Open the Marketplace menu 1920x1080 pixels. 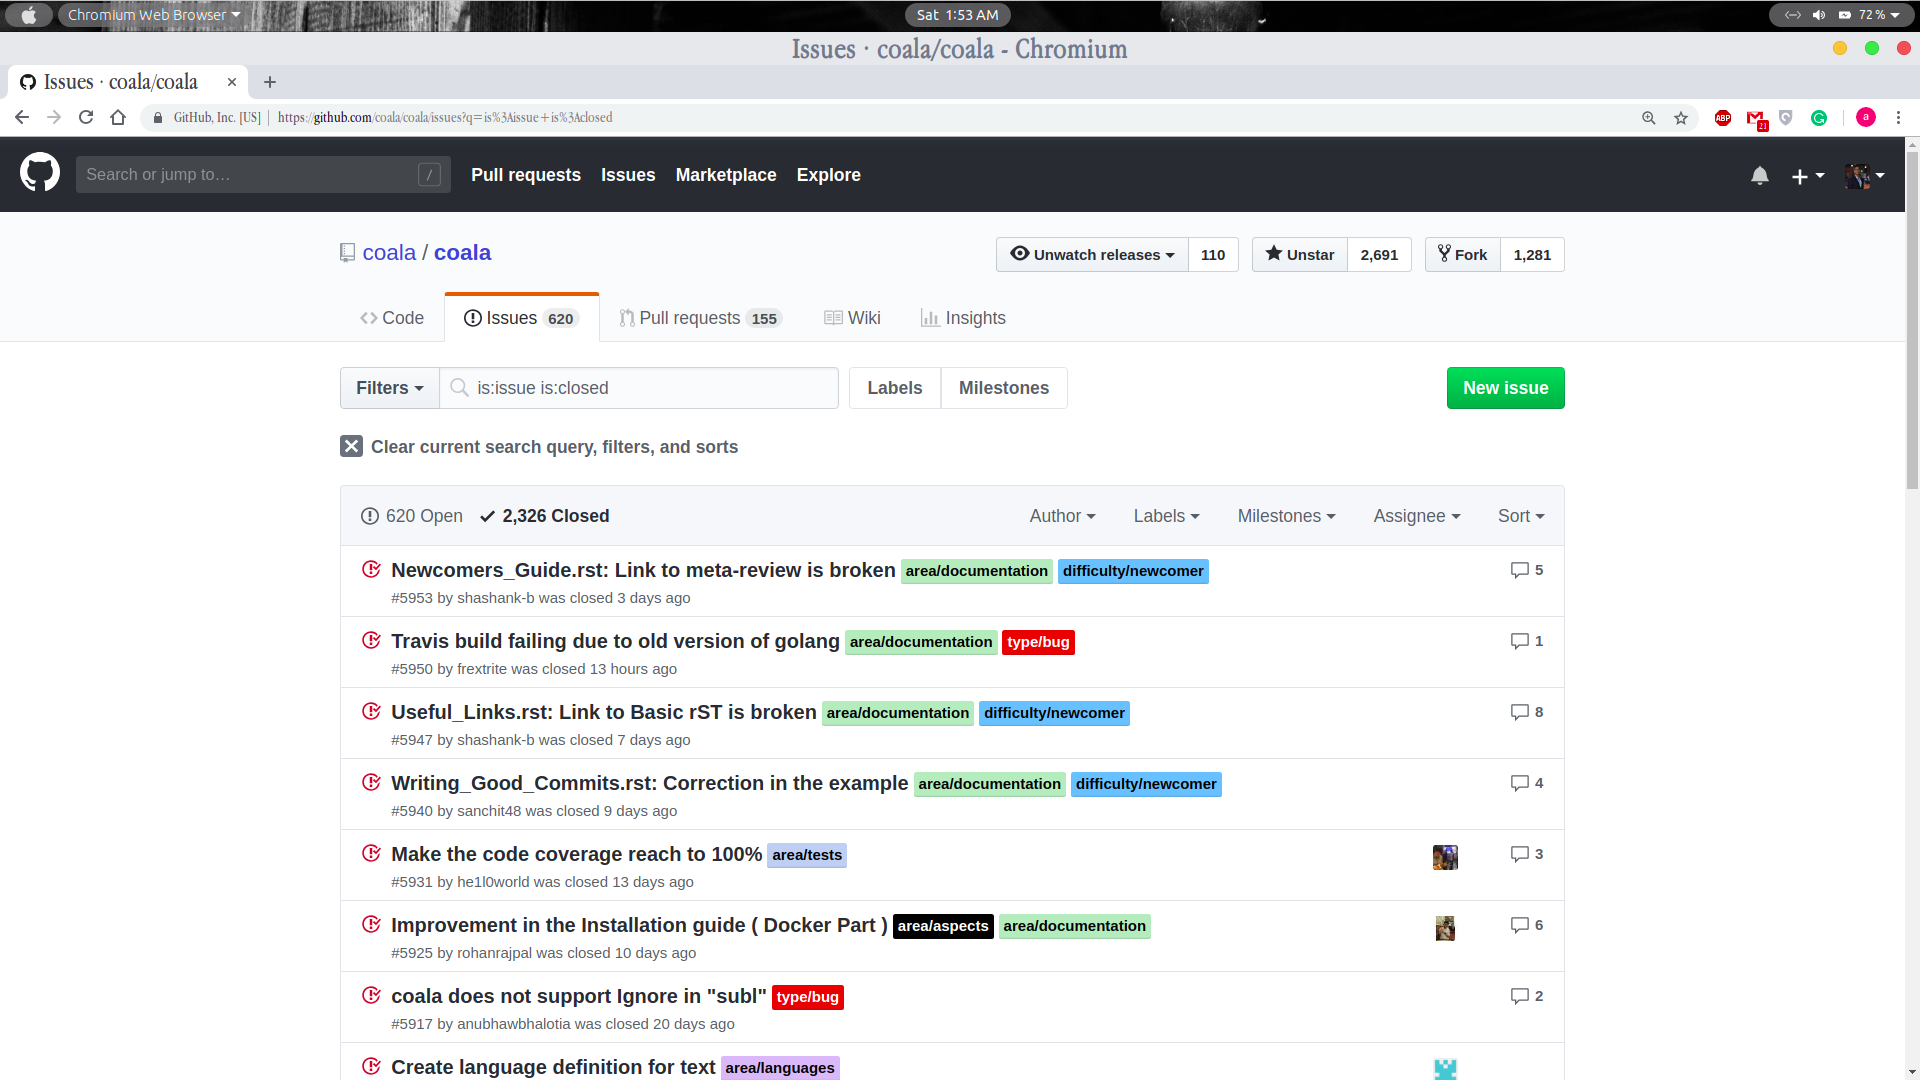pos(726,175)
